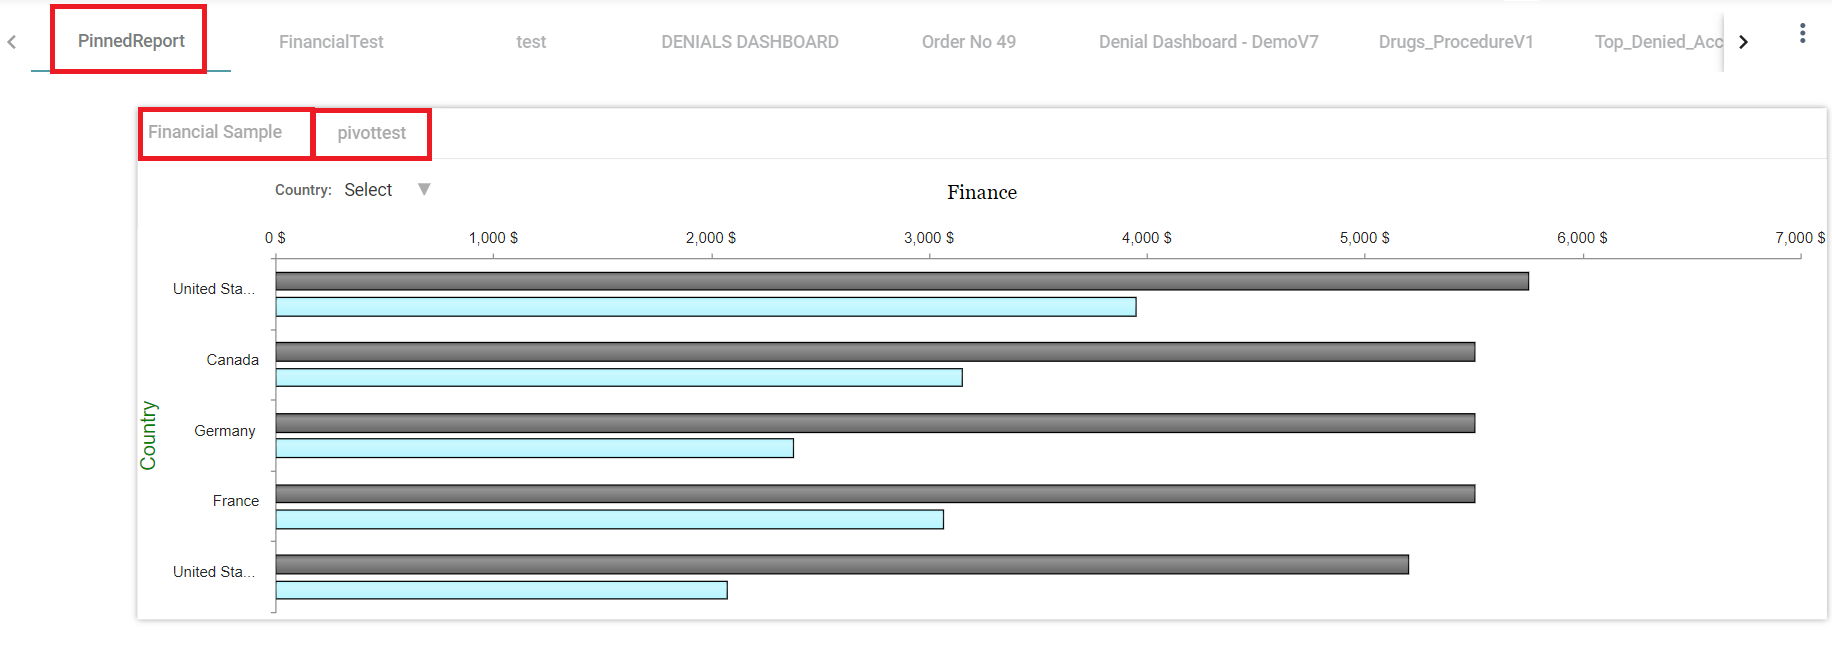Click the green Country axis title
Image resolution: width=1832 pixels, height=651 pixels.
click(x=148, y=435)
